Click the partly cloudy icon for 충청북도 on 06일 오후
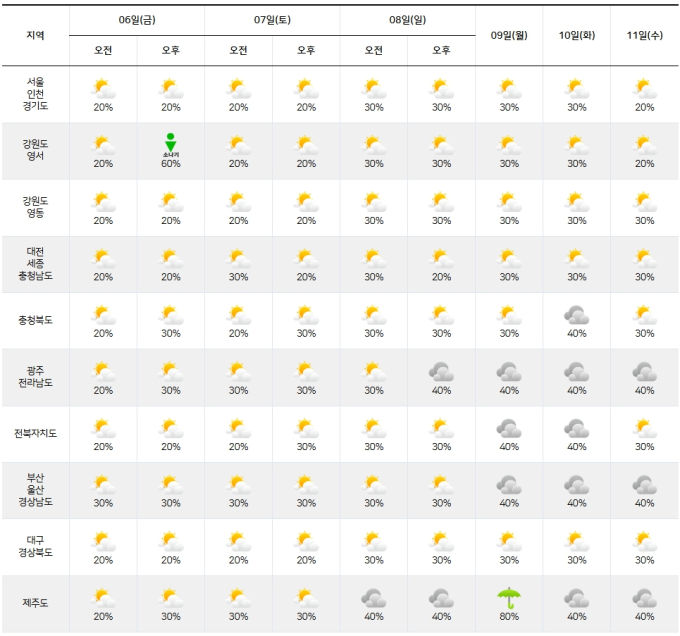The height and width of the screenshot is (636, 680). [x=171, y=316]
